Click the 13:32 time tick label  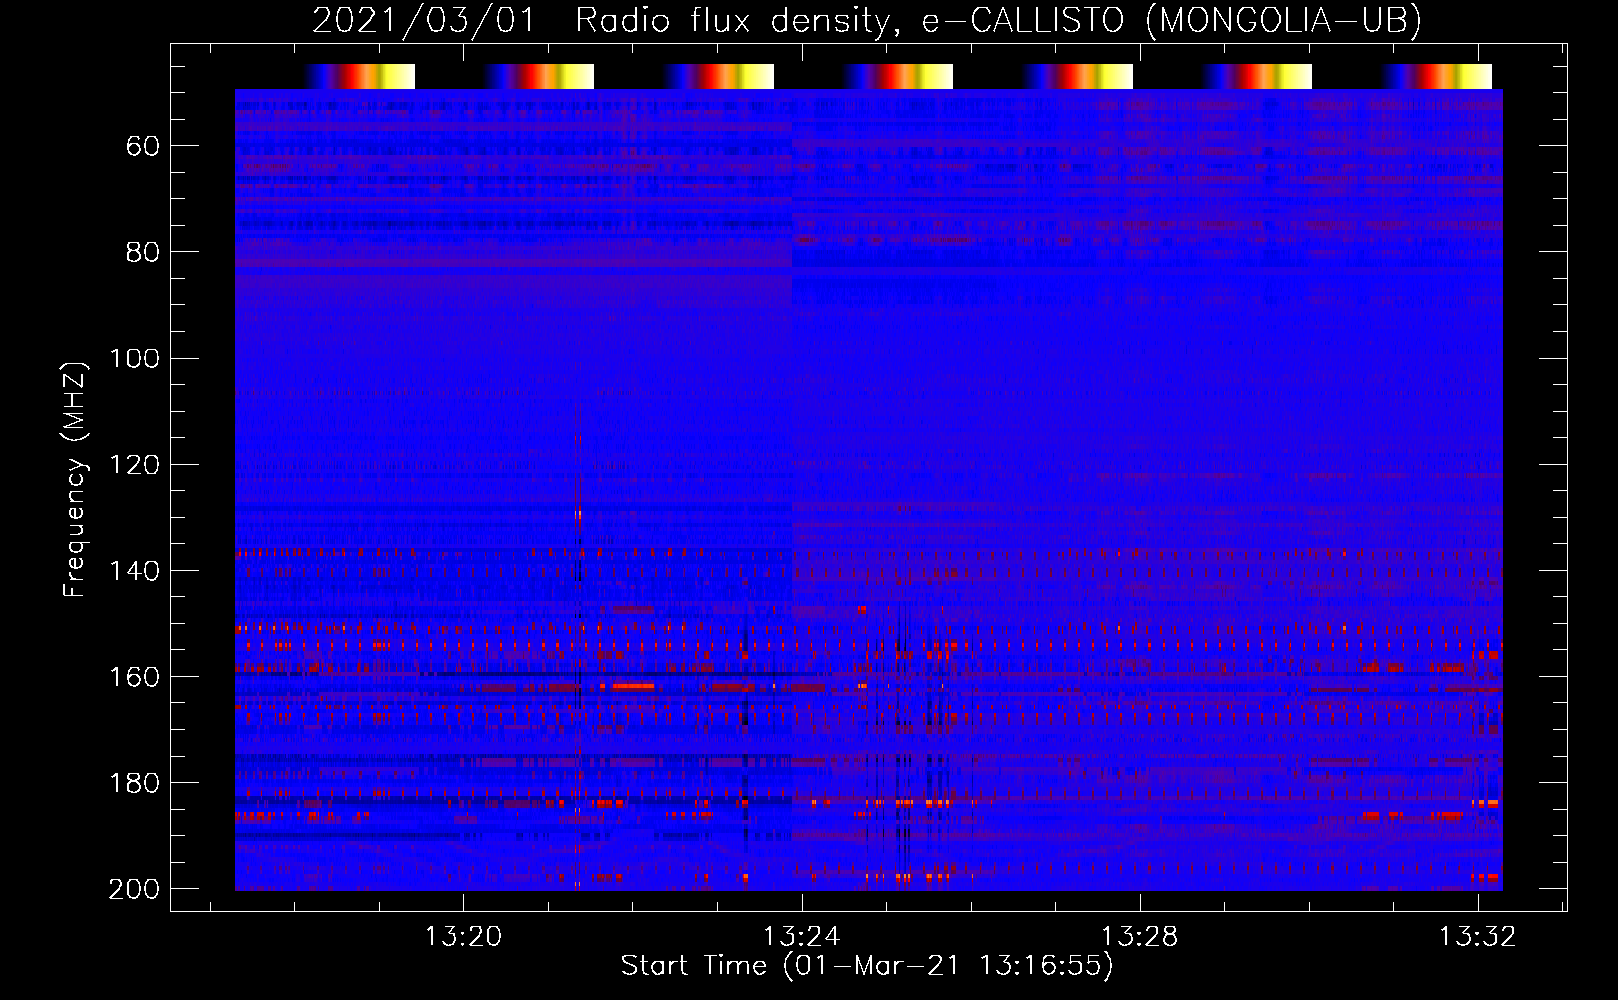point(1477,937)
